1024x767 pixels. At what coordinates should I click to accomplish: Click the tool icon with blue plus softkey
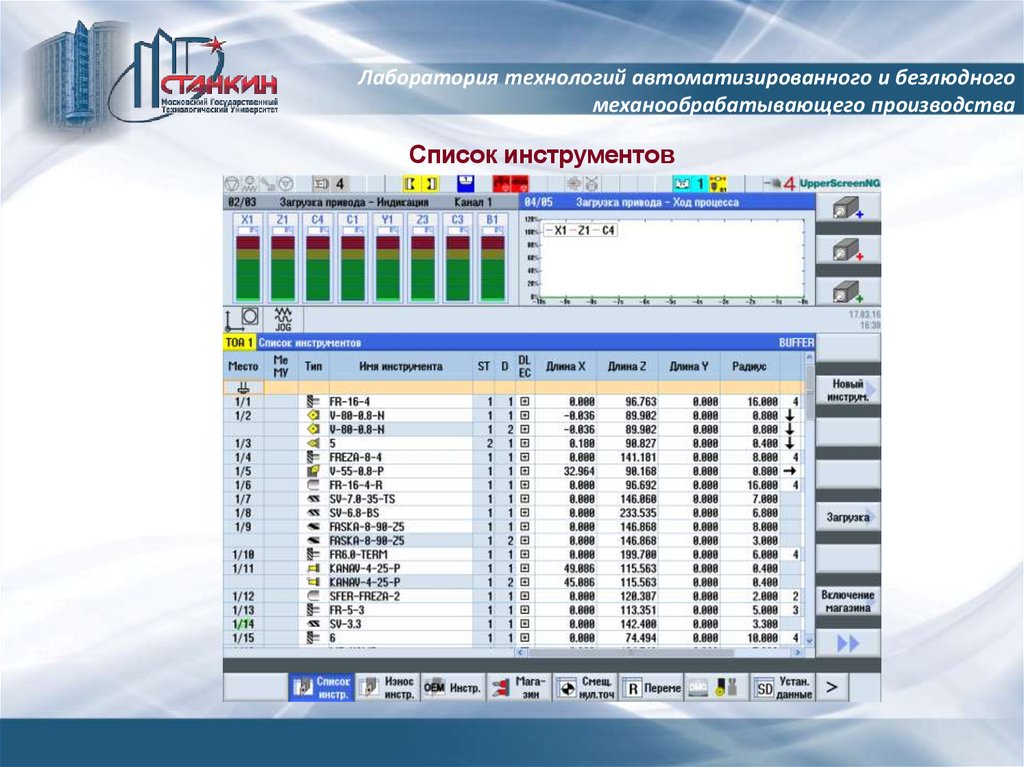pyautogui.click(x=848, y=208)
